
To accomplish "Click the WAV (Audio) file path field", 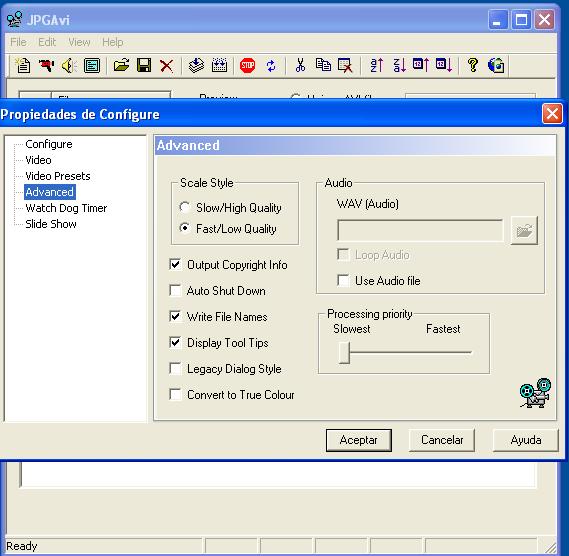I will click(x=420, y=230).
